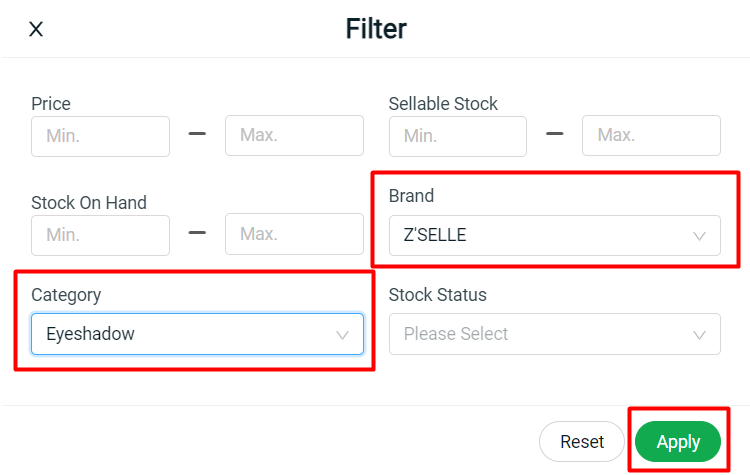Focus the Sellable Stock Min. field
Viewport: 750px width, 475px height.
point(457,136)
